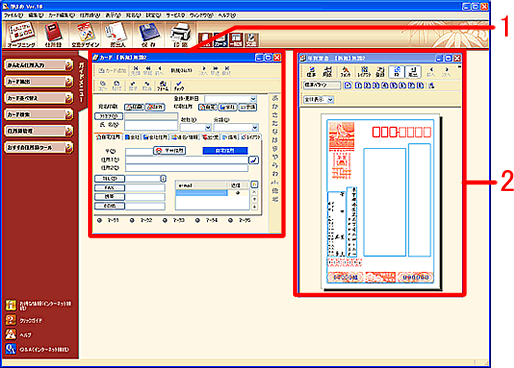Open the オープニング opening screen icon

point(21,34)
